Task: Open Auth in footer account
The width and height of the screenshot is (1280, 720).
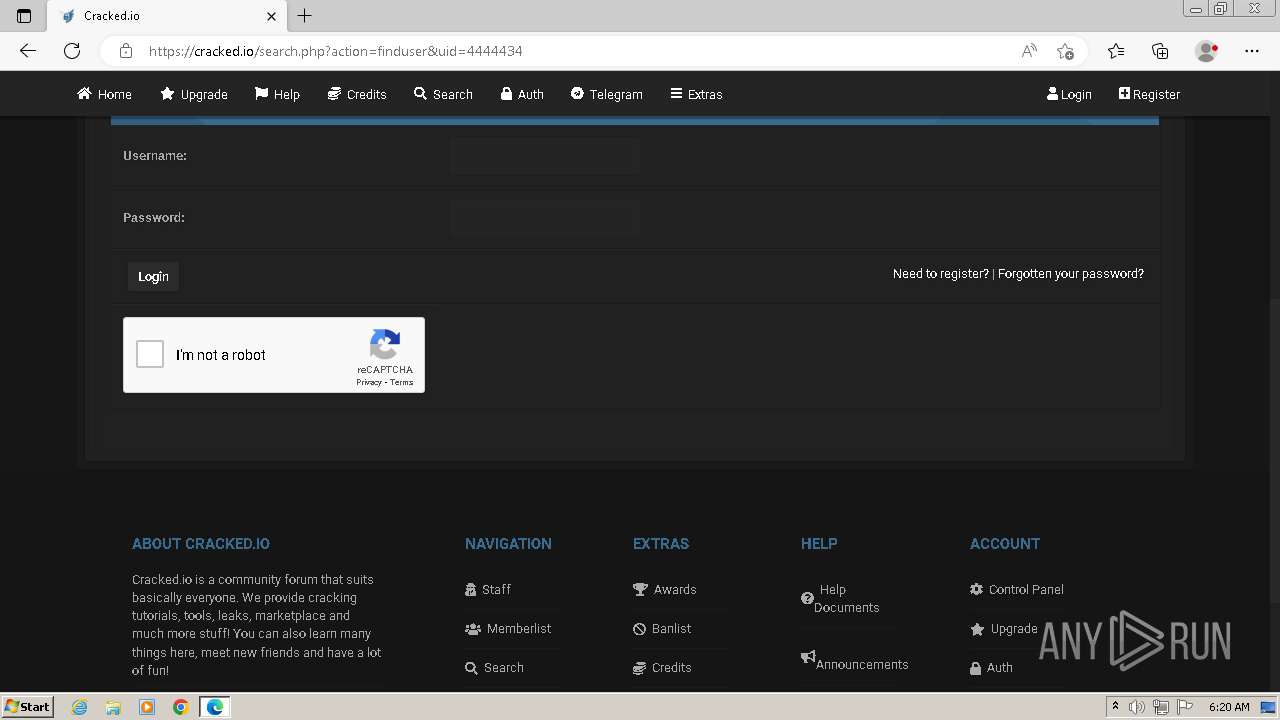Action: (x=991, y=667)
